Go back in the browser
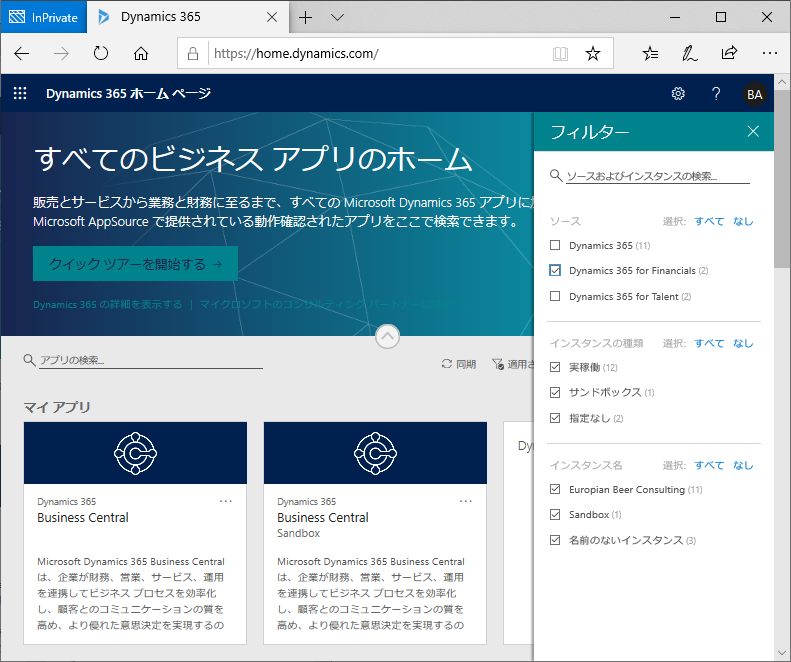791x662 pixels. 22,53
